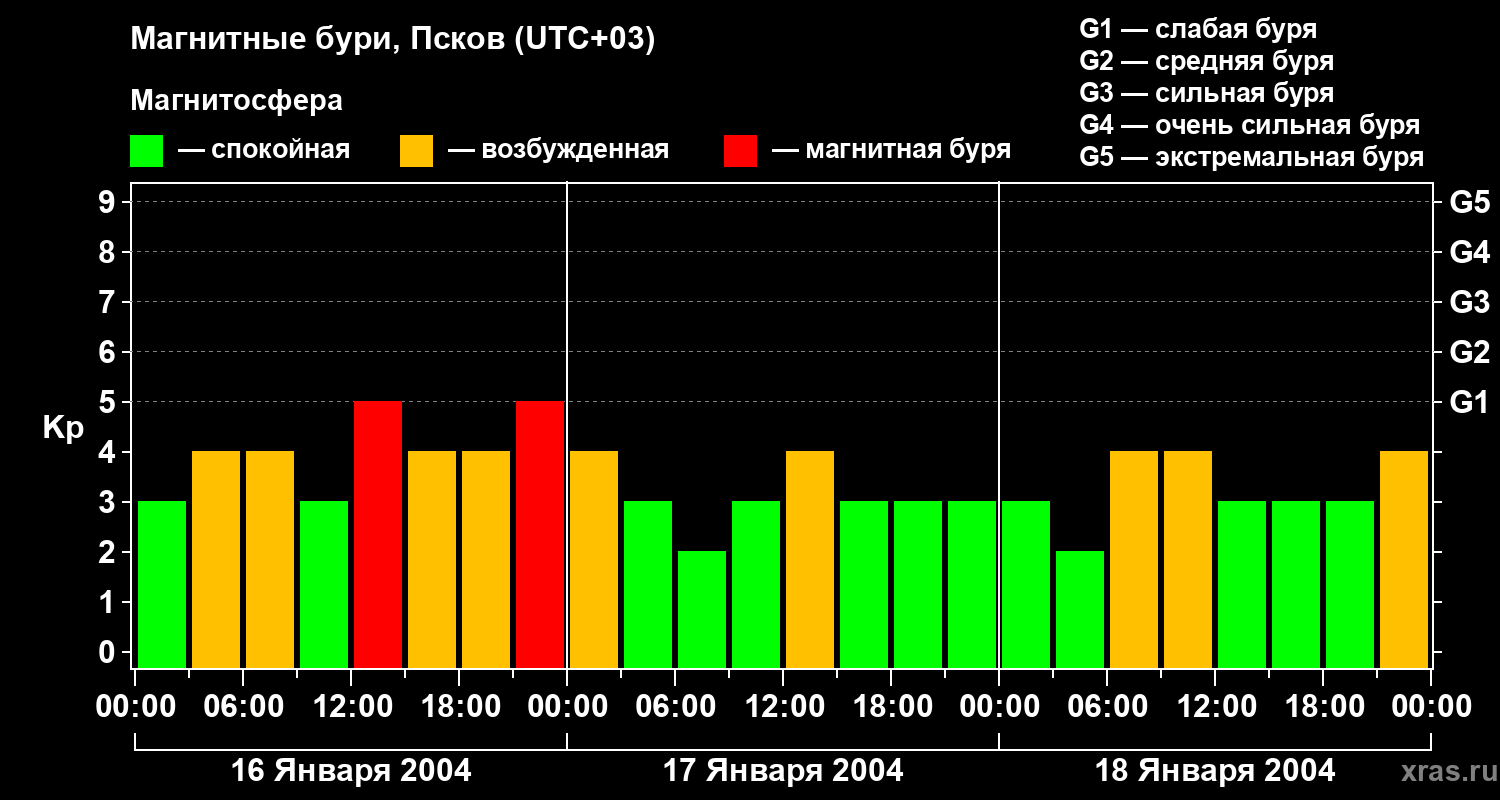Click the red bar for 21:00–00:00 on 16 January
Viewport: 1500px width, 800px height.
(540, 534)
